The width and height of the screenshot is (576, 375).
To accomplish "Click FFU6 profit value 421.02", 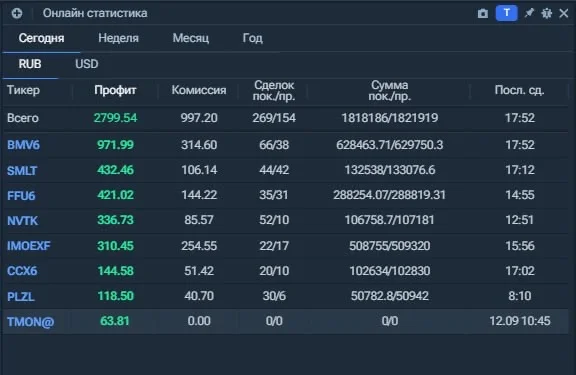I will 115,195.
